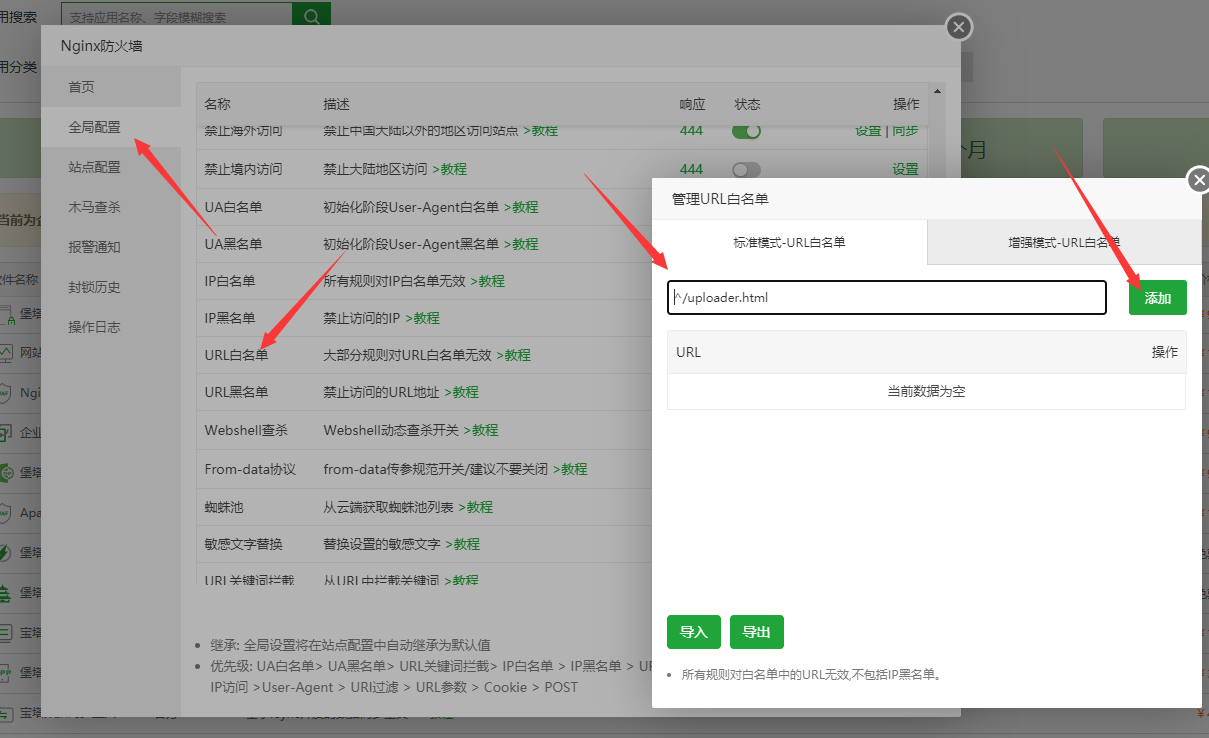Click the IP黑名单 row name
1209x738 pixels.
tap(230, 318)
